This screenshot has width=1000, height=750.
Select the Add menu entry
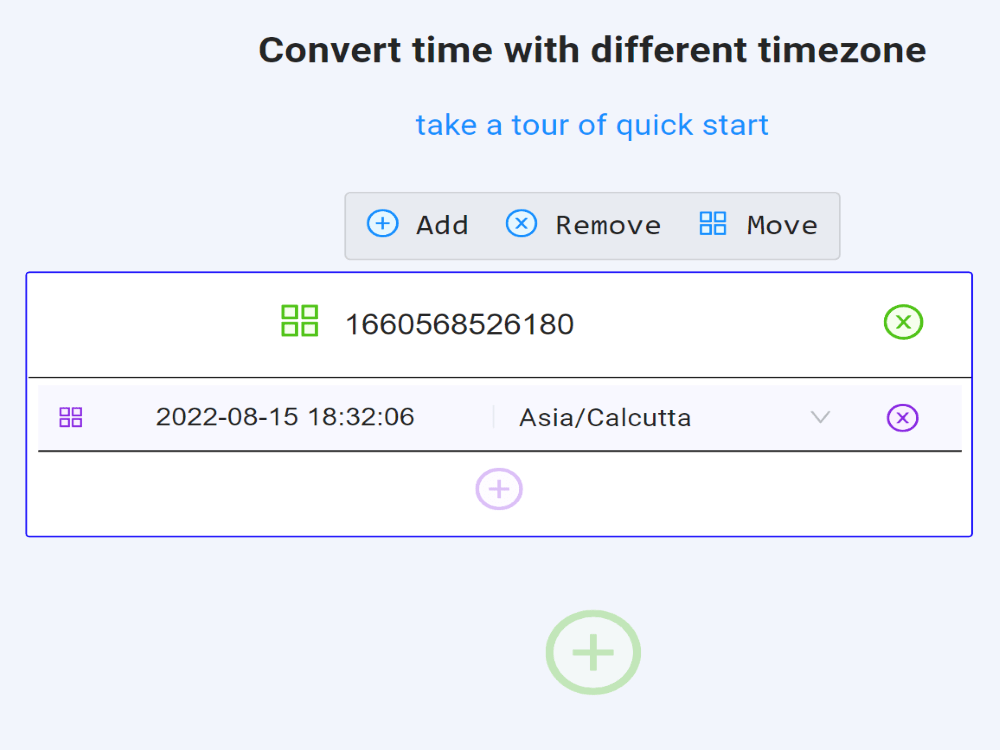click(x=441, y=224)
